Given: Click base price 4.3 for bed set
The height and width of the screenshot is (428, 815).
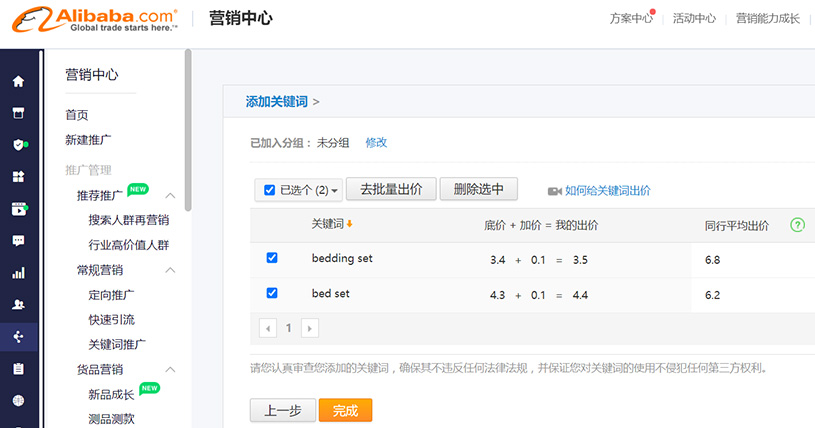Looking at the screenshot, I should (x=497, y=295).
